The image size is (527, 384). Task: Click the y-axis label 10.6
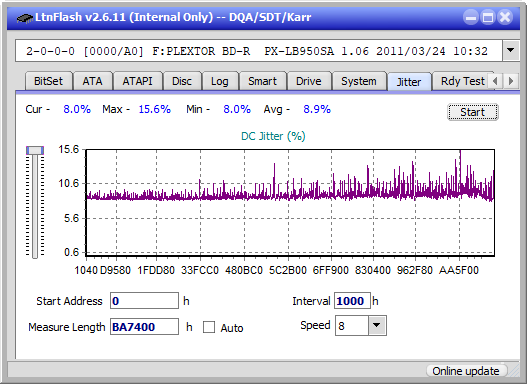pyautogui.click(x=69, y=183)
